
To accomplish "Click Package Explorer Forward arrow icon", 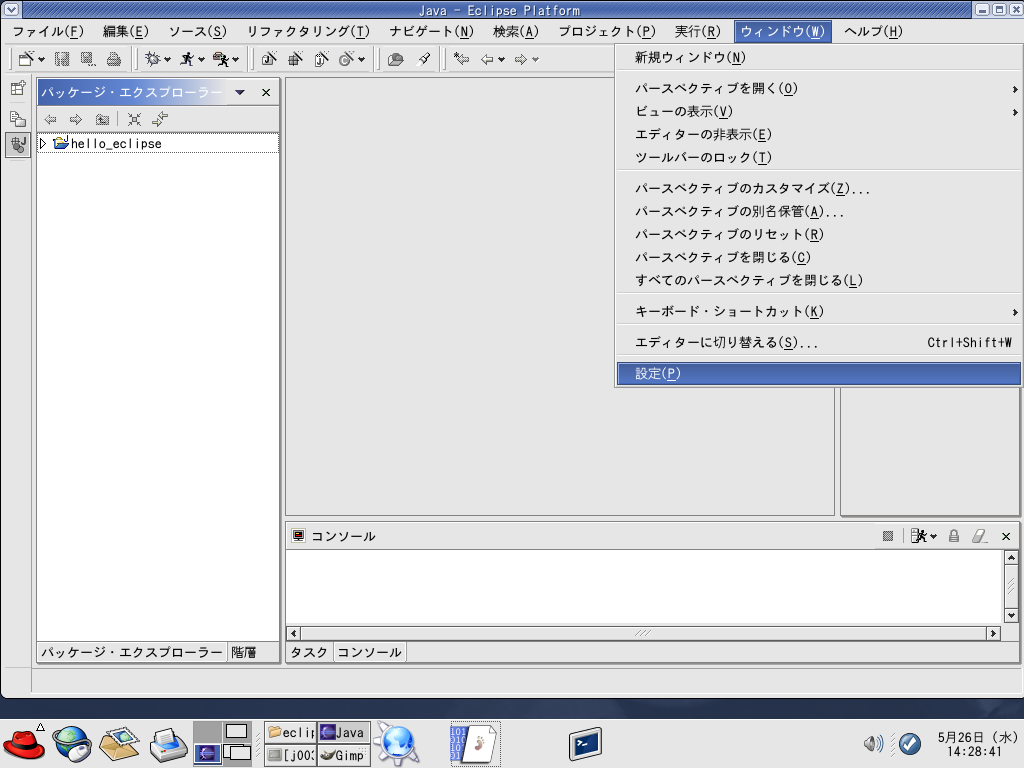I will [x=76, y=119].
